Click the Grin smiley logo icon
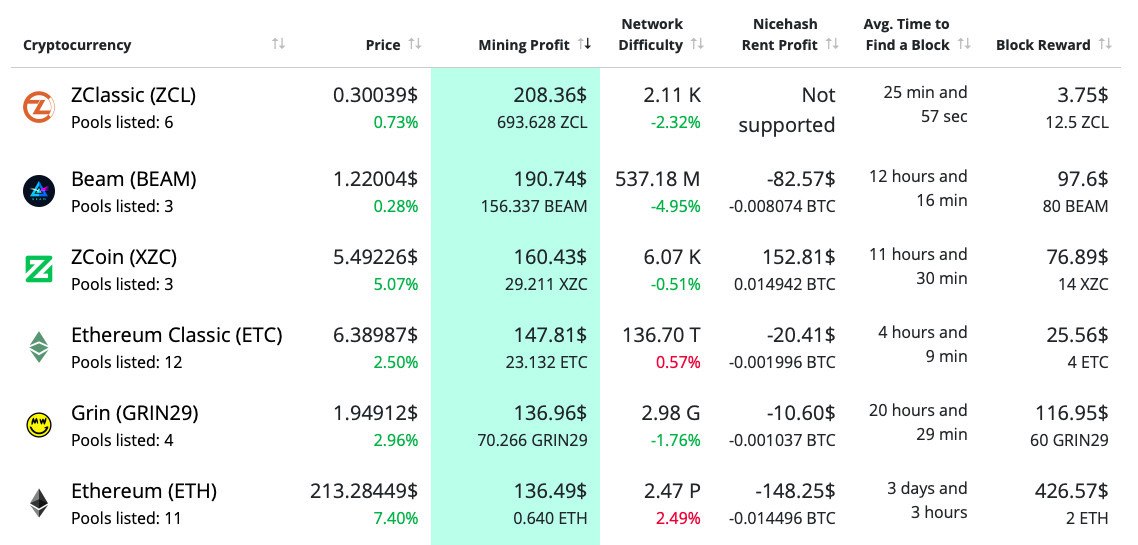The image size is (1138, 545). (x=38, y=425)
